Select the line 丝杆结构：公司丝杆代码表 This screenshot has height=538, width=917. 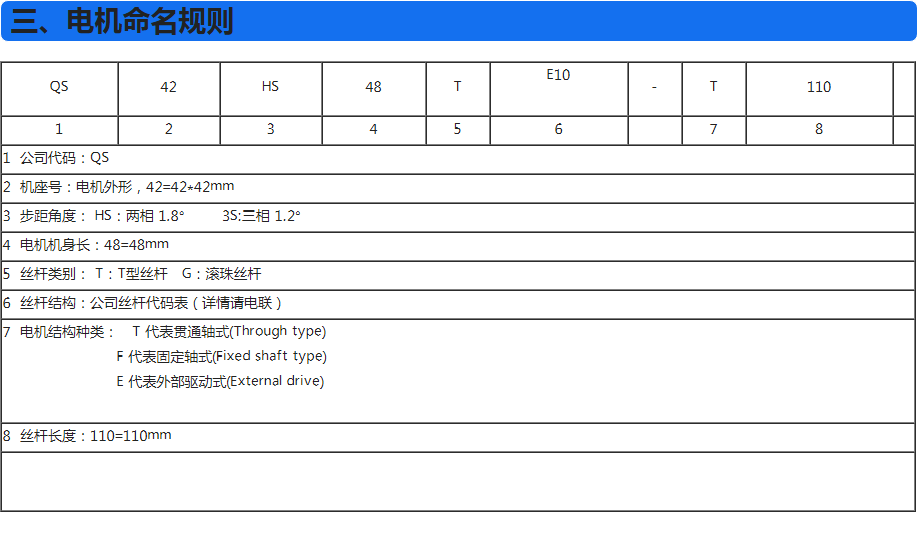coord(151,303)
